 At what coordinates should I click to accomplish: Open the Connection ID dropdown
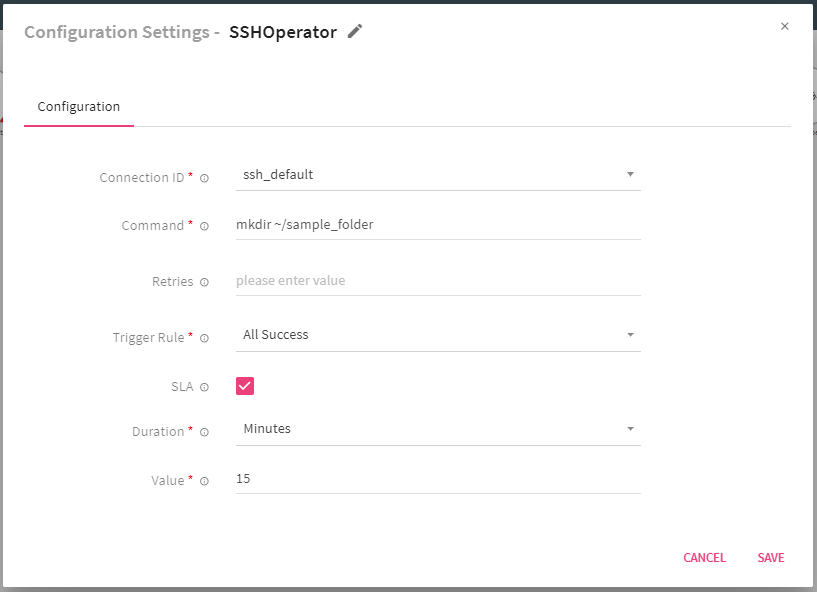[x=630, y=173]
